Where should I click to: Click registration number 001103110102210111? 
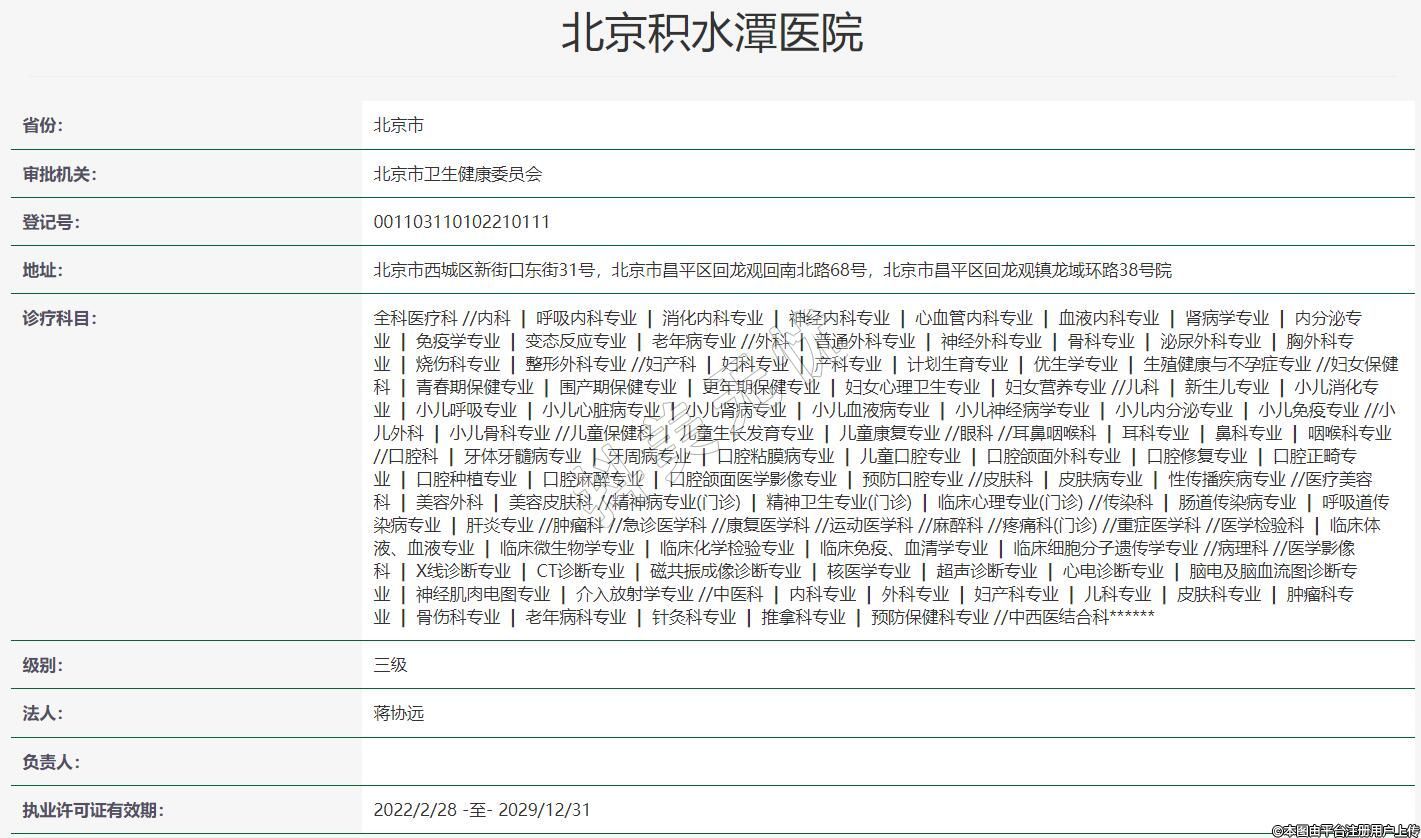coord(461,222)
